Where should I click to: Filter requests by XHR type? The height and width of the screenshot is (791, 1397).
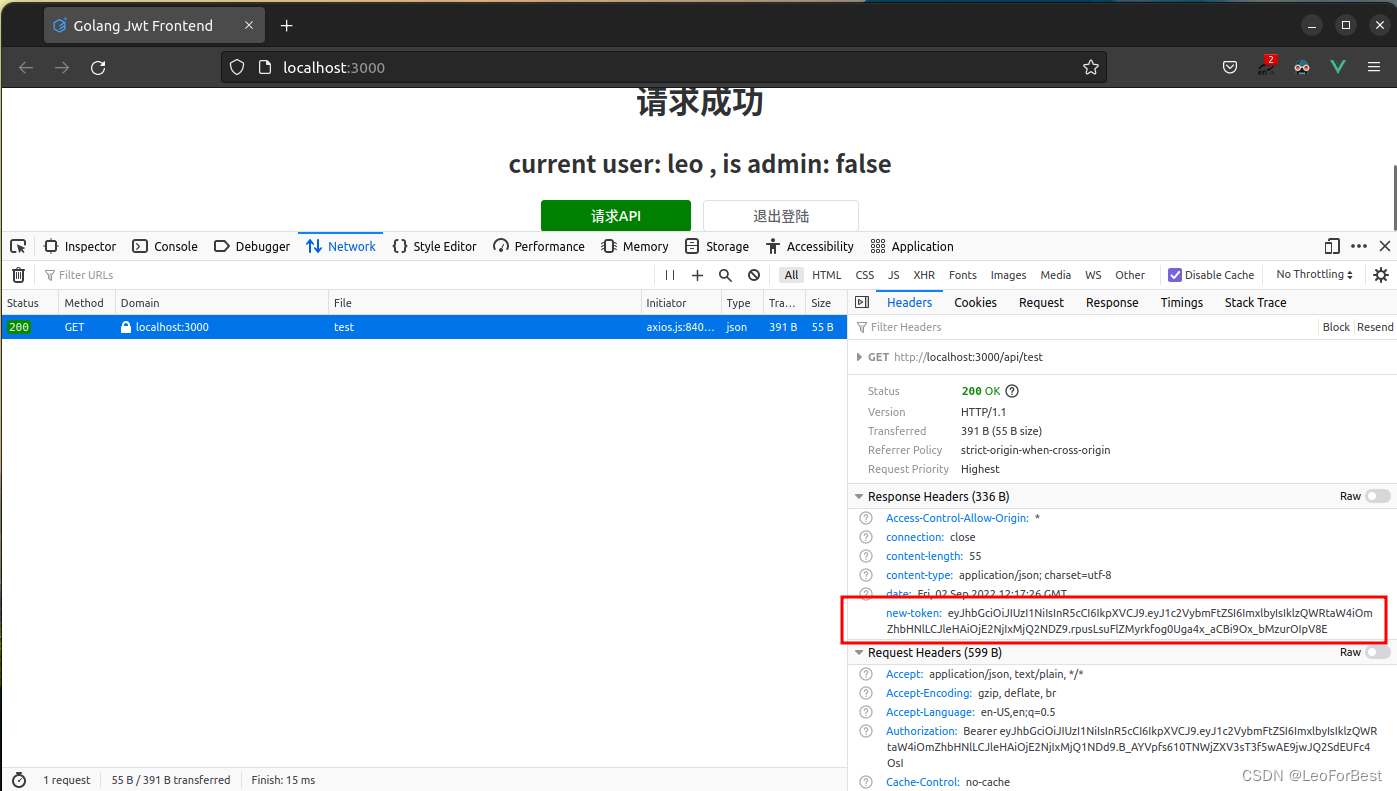[924, 275]
